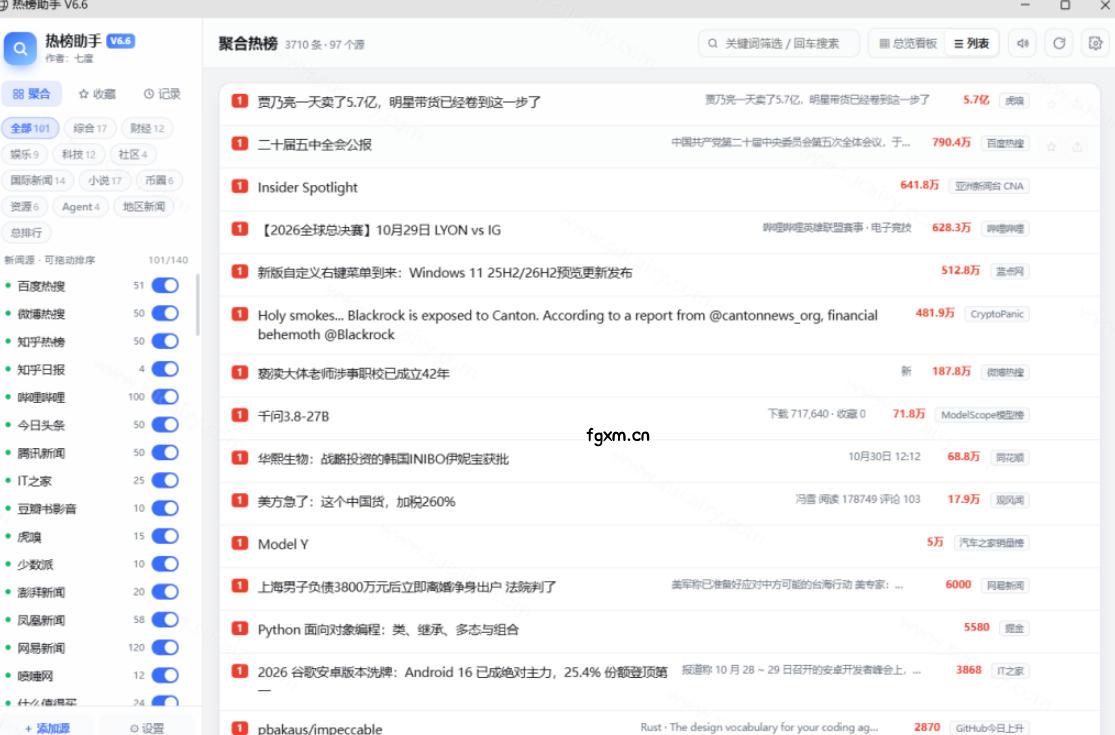The height and width of the screenshot is (735, 1115).
Task: Open settings gear icon at top right
Action: click(1095, 43)
